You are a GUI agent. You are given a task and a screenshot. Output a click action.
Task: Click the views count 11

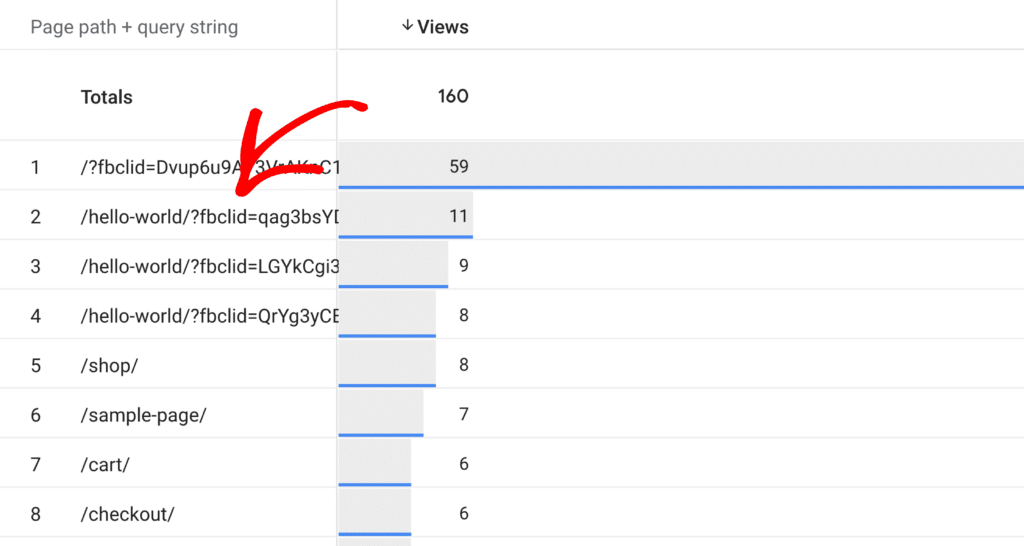pos(459,216)
